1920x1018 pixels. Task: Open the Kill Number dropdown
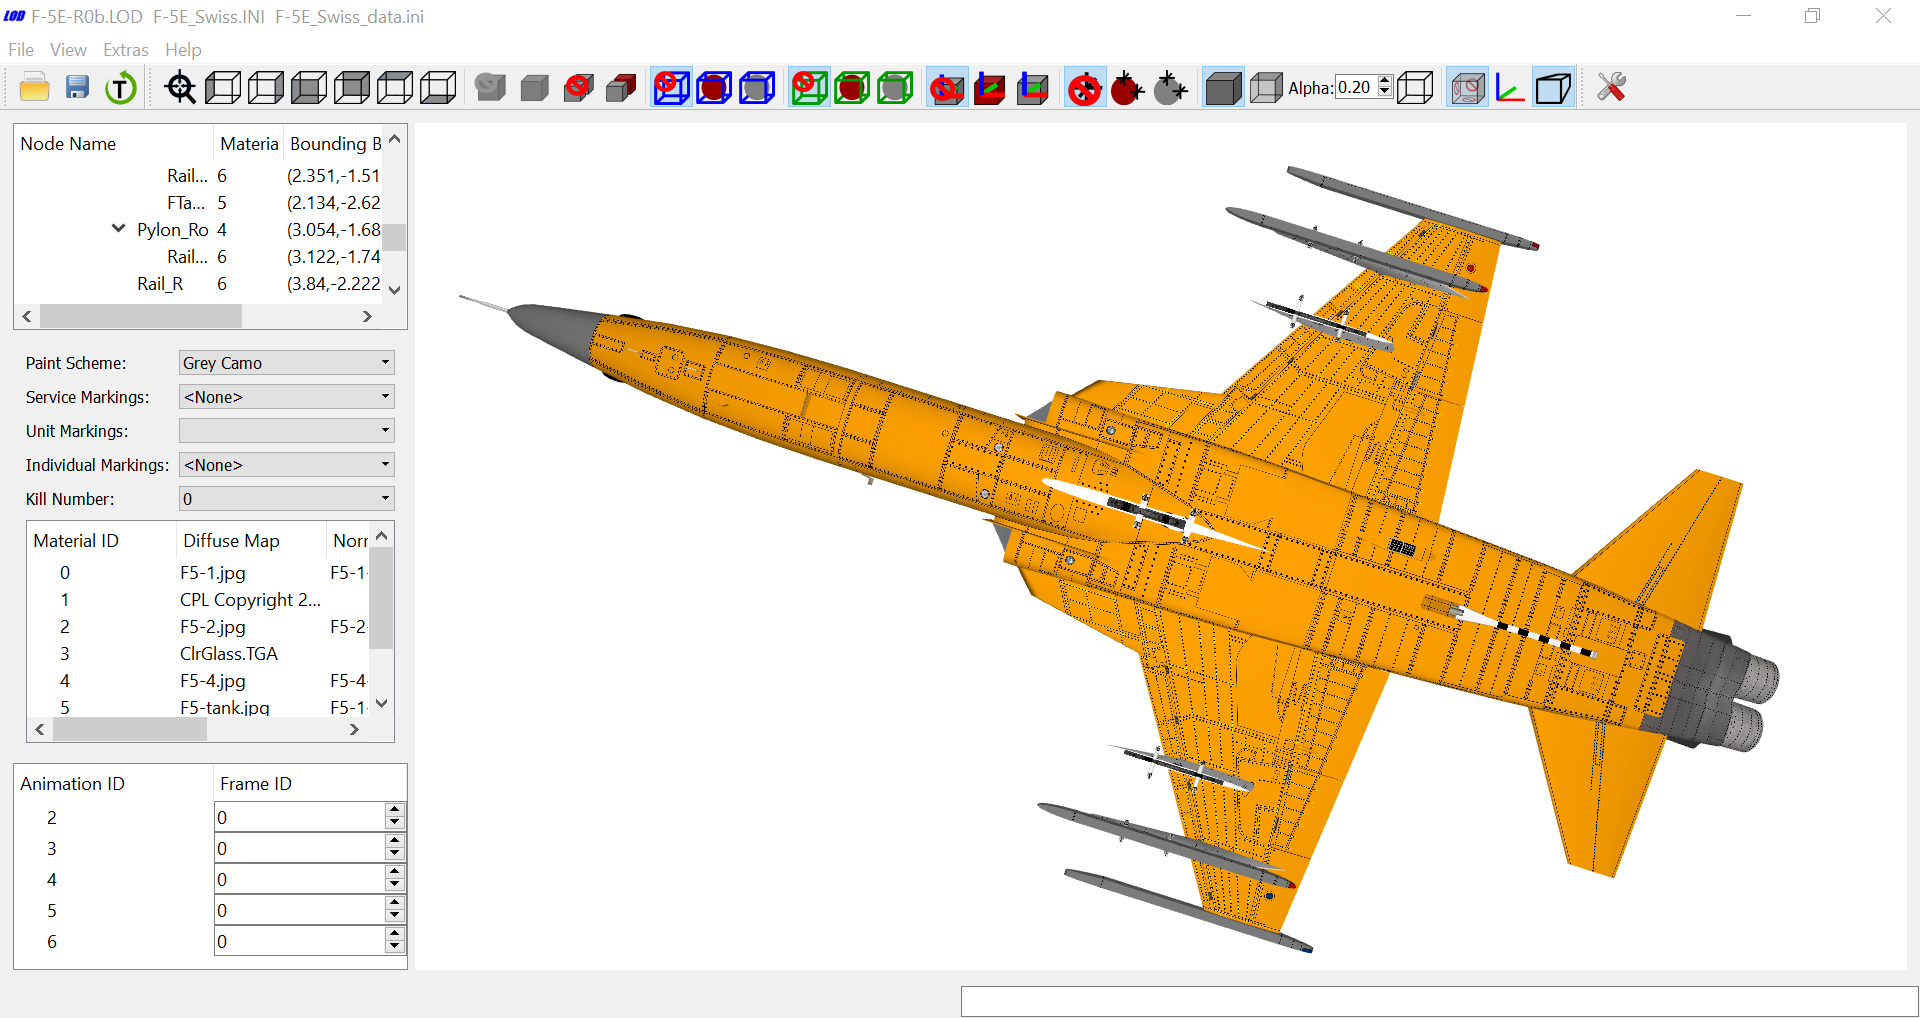coord(287,499)
